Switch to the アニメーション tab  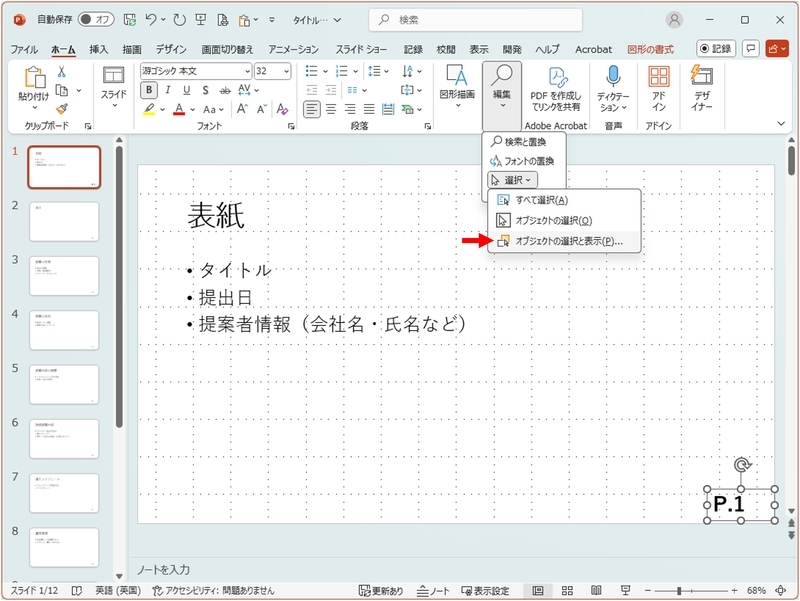pos(293,49)
